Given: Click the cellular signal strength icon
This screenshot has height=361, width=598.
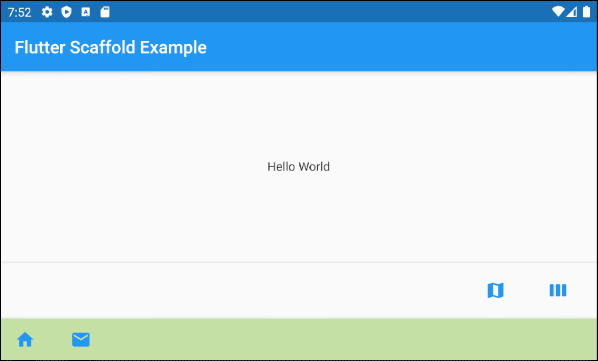Looking at the screenshot, I should [x=571, y=12].
